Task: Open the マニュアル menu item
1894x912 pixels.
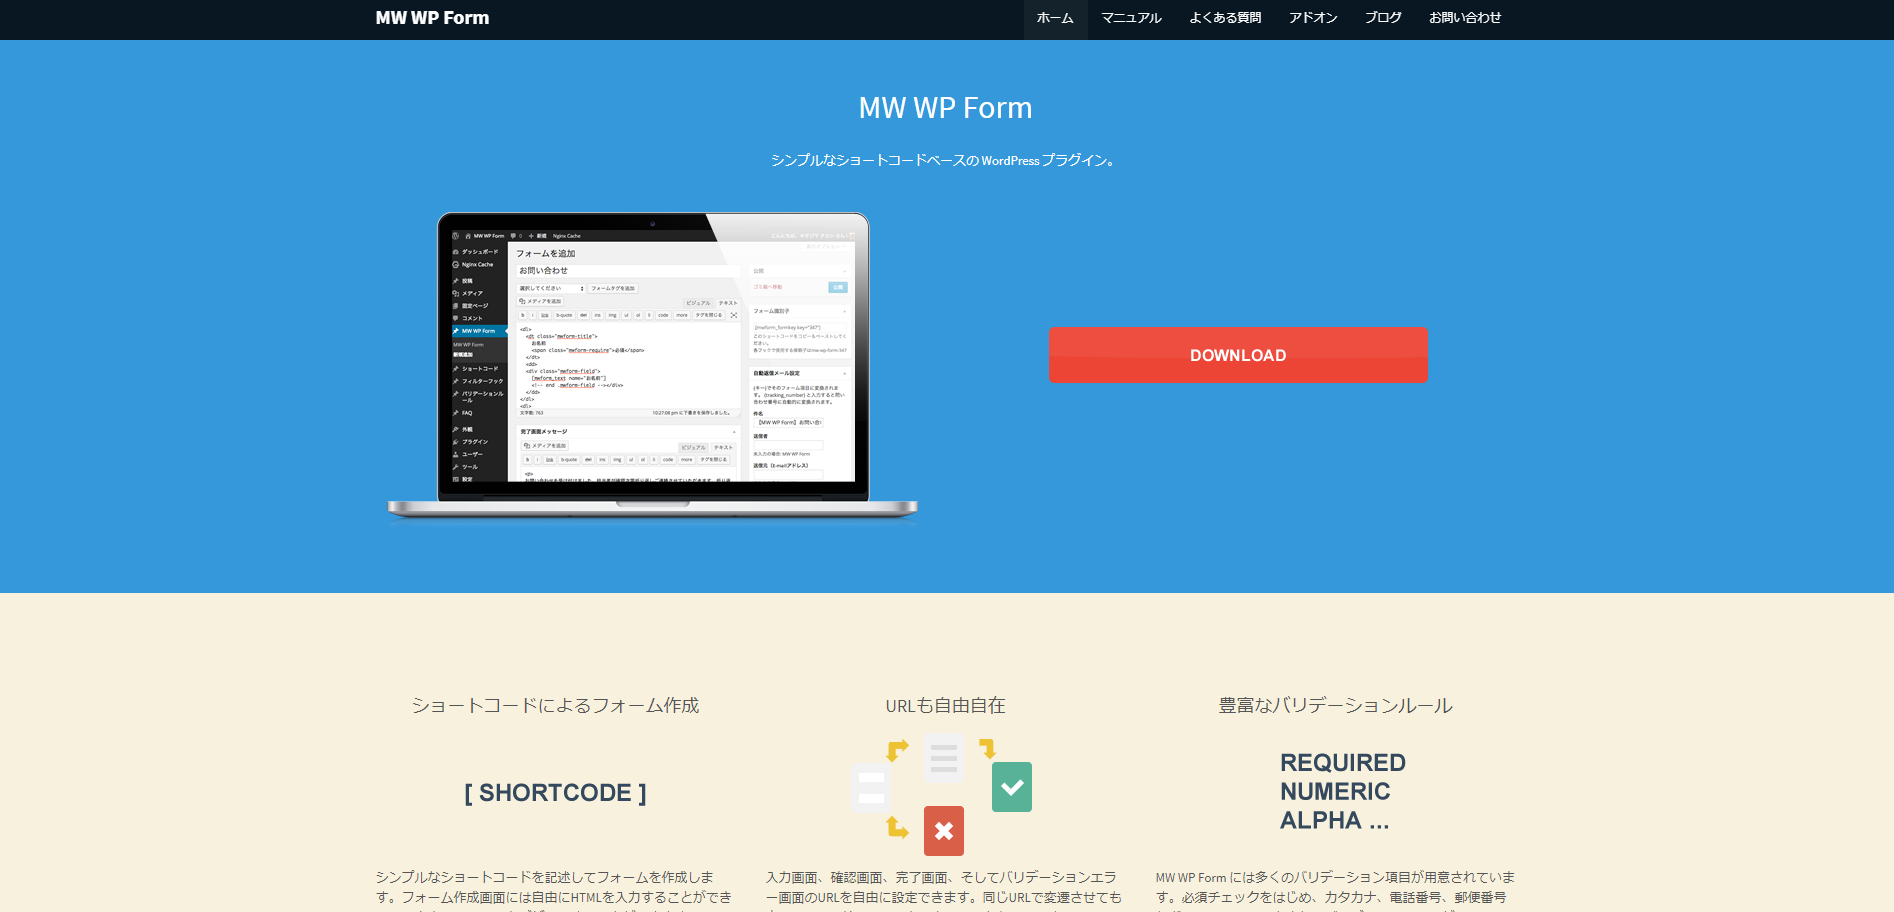Action: coord(1131,19)
